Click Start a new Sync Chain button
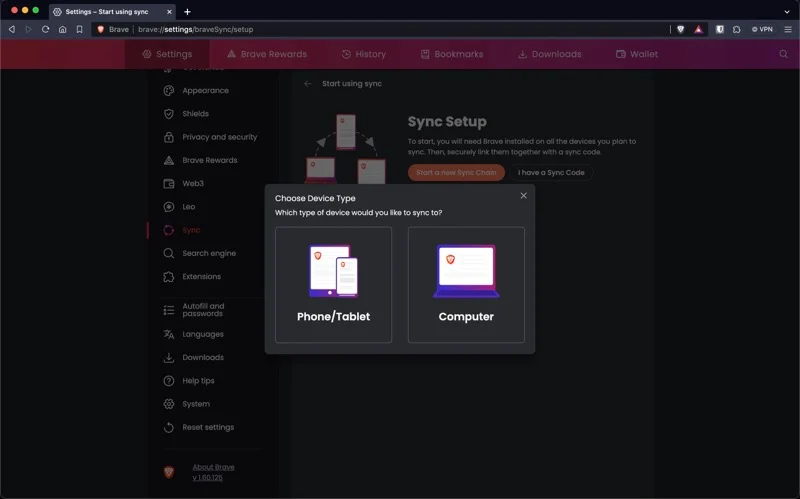800x499 pixels. [456, 172]
